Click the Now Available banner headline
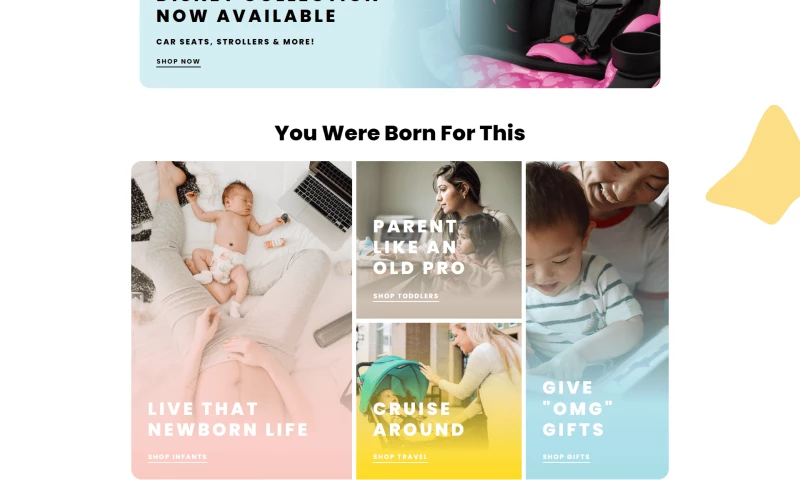 click(246, 16)
